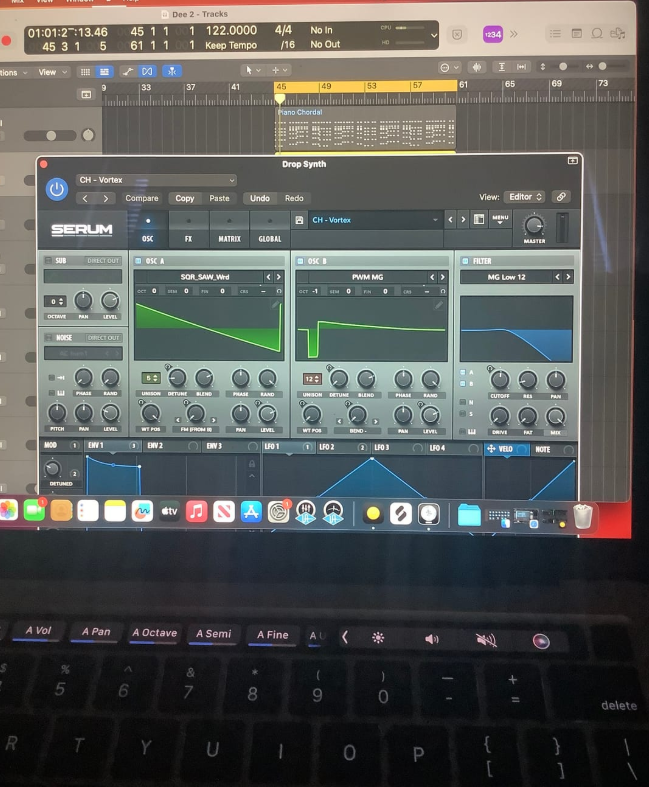This screenshot has height=787, width=649.
Task: Select next filter type after MG Low 12
Action: tap(568, 277)
